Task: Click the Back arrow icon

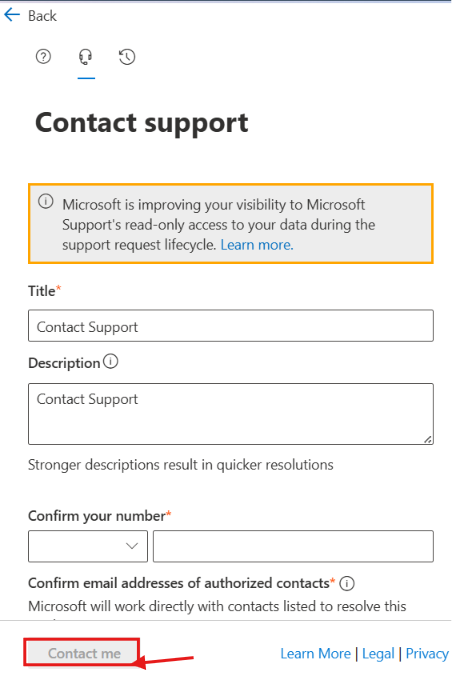Action: point(12,15)
